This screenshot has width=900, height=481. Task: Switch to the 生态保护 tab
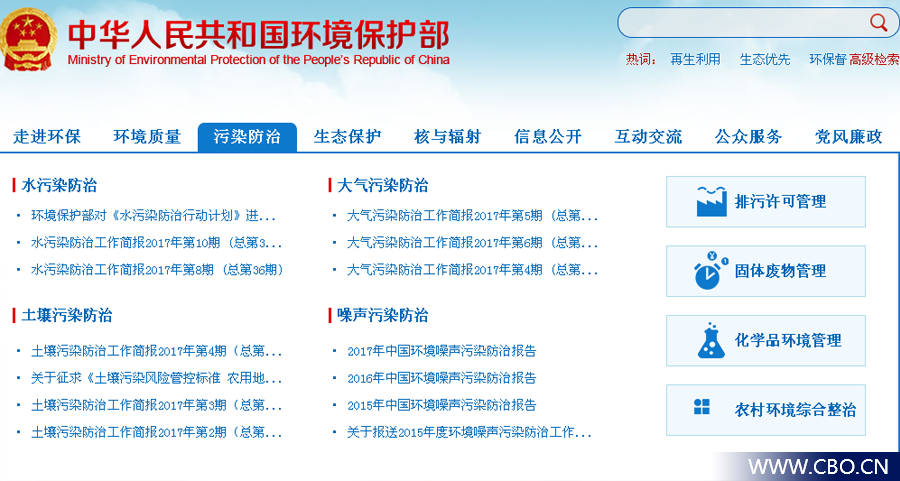click(347, 137)
